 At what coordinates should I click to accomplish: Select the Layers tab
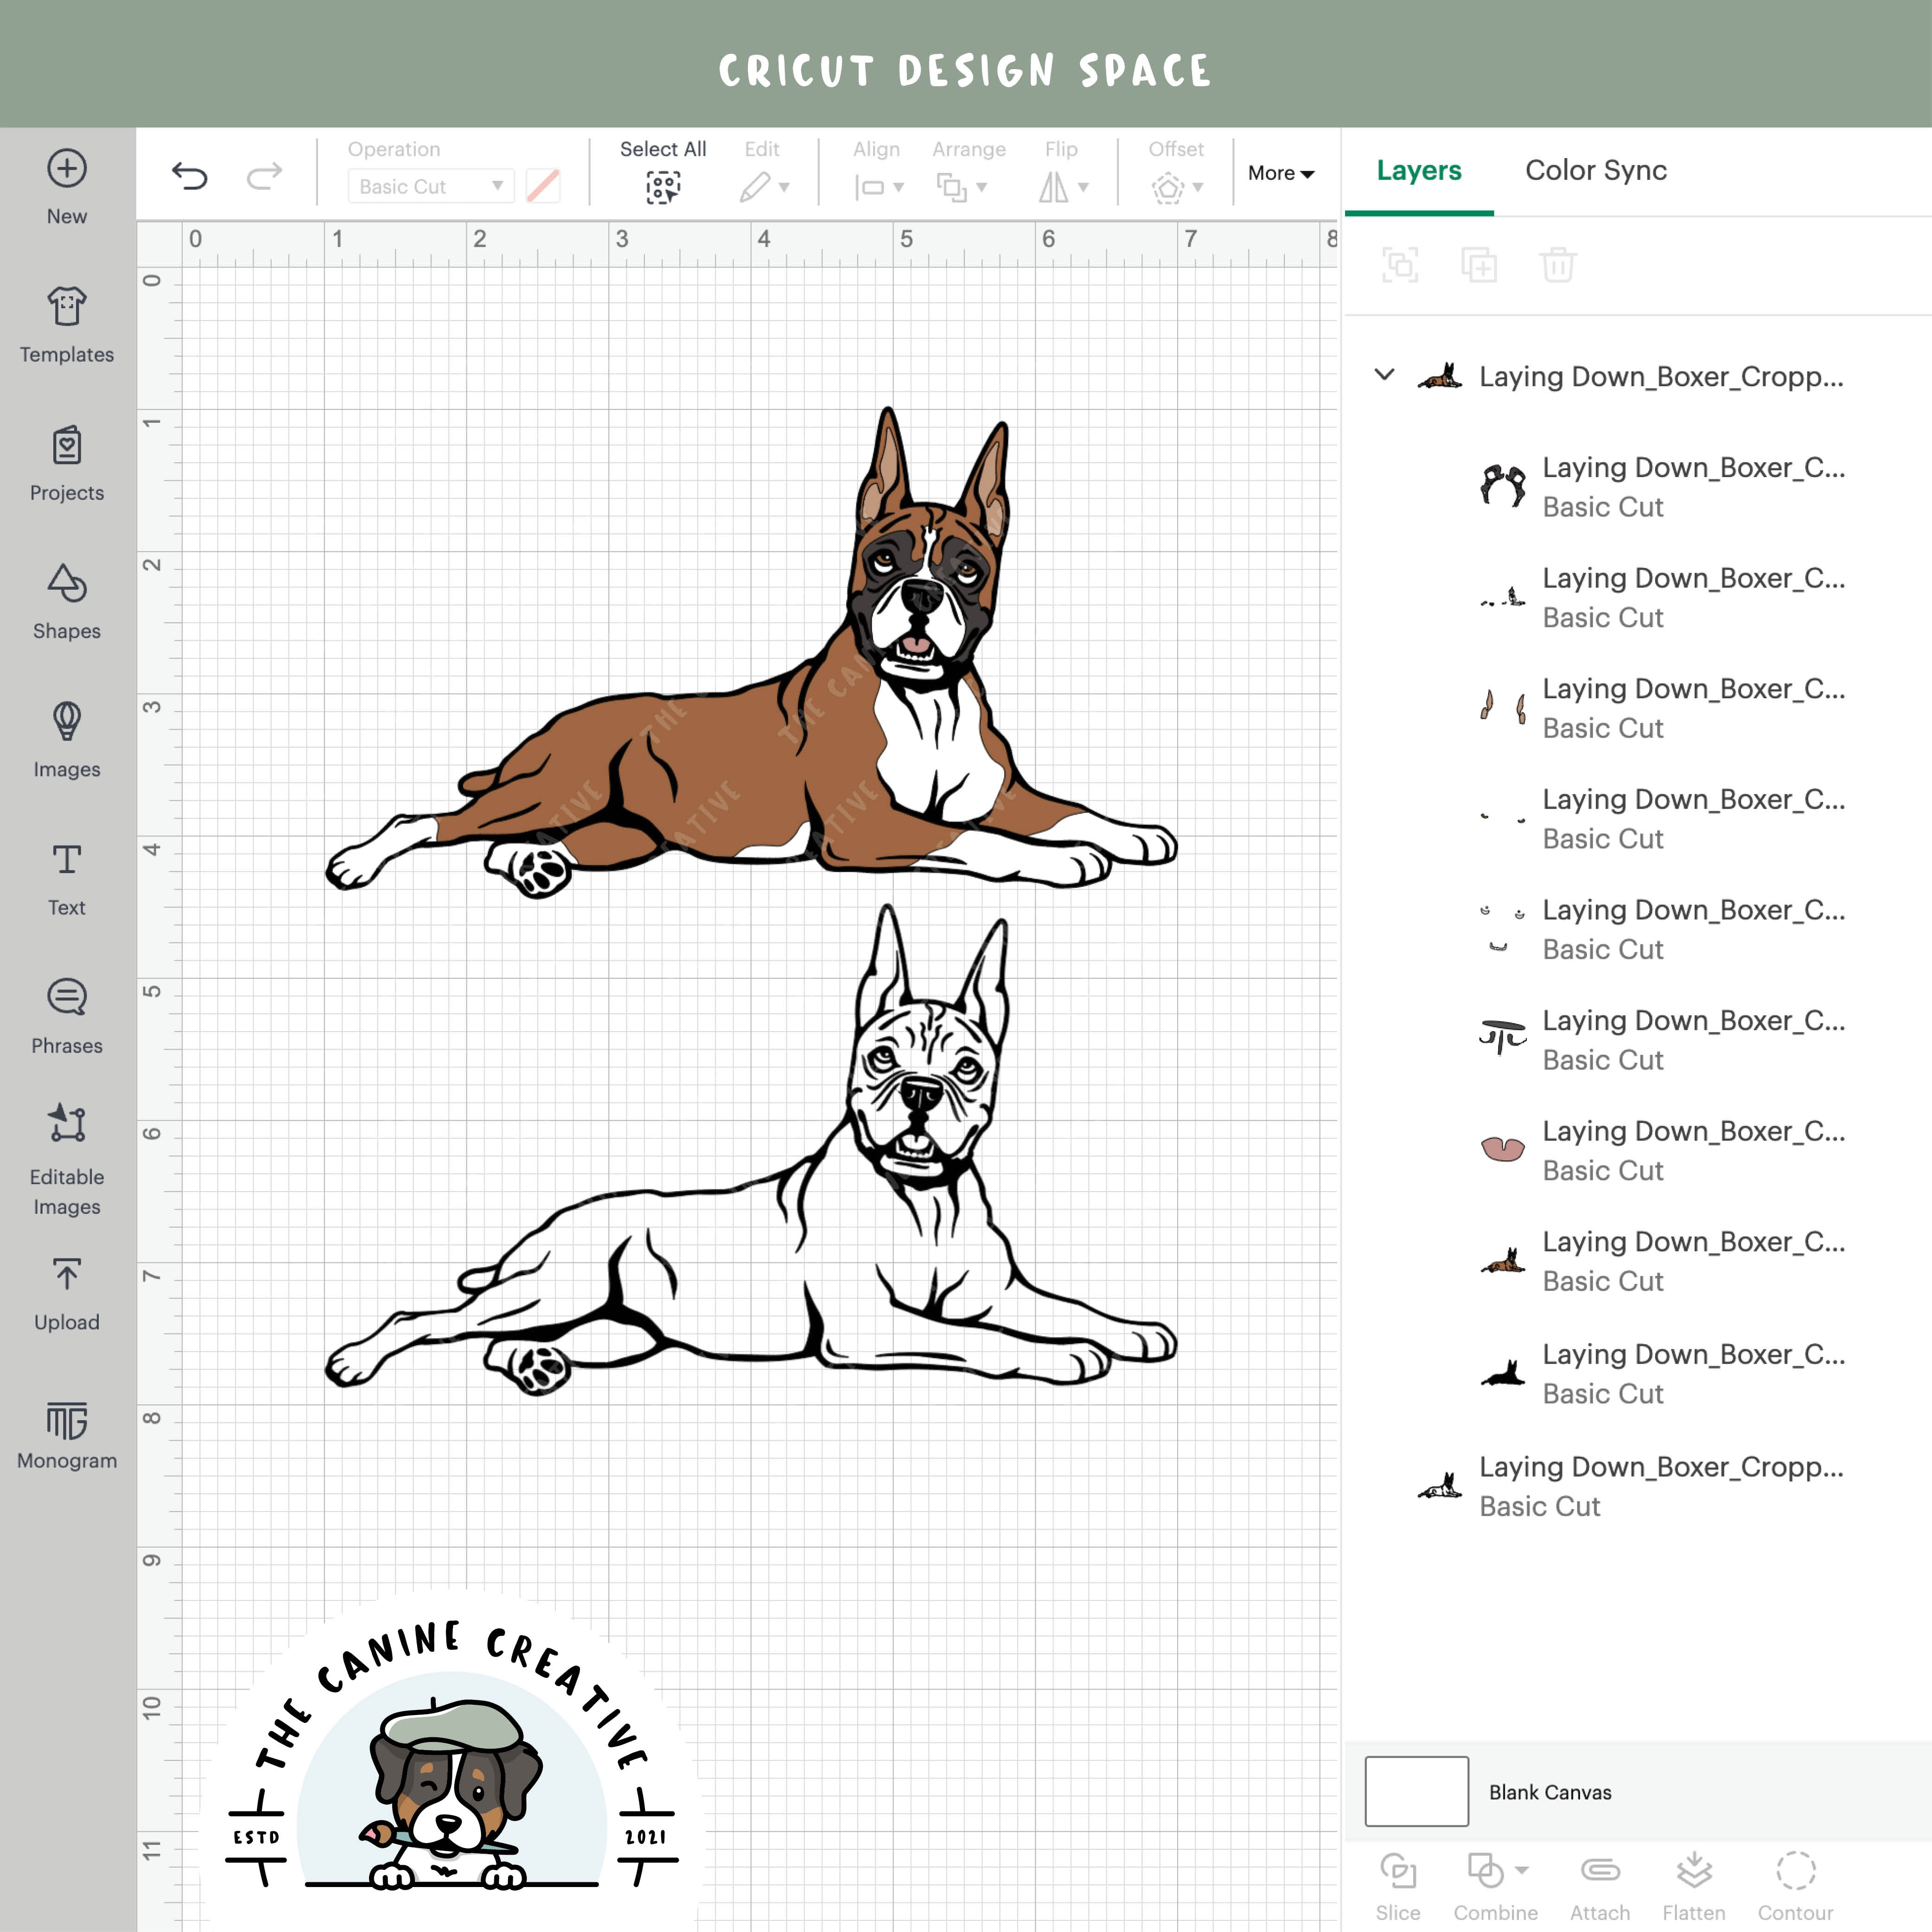tap(1418, 171)
